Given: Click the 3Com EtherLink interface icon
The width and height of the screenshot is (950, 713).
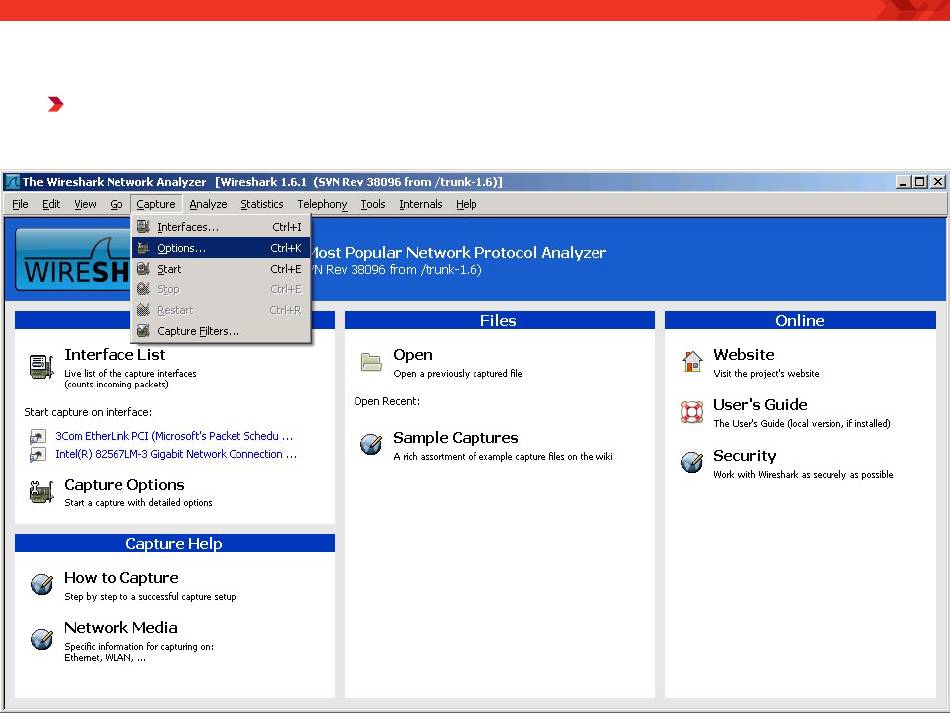Looking at the screenshot, I should click(x=38, y=436).
